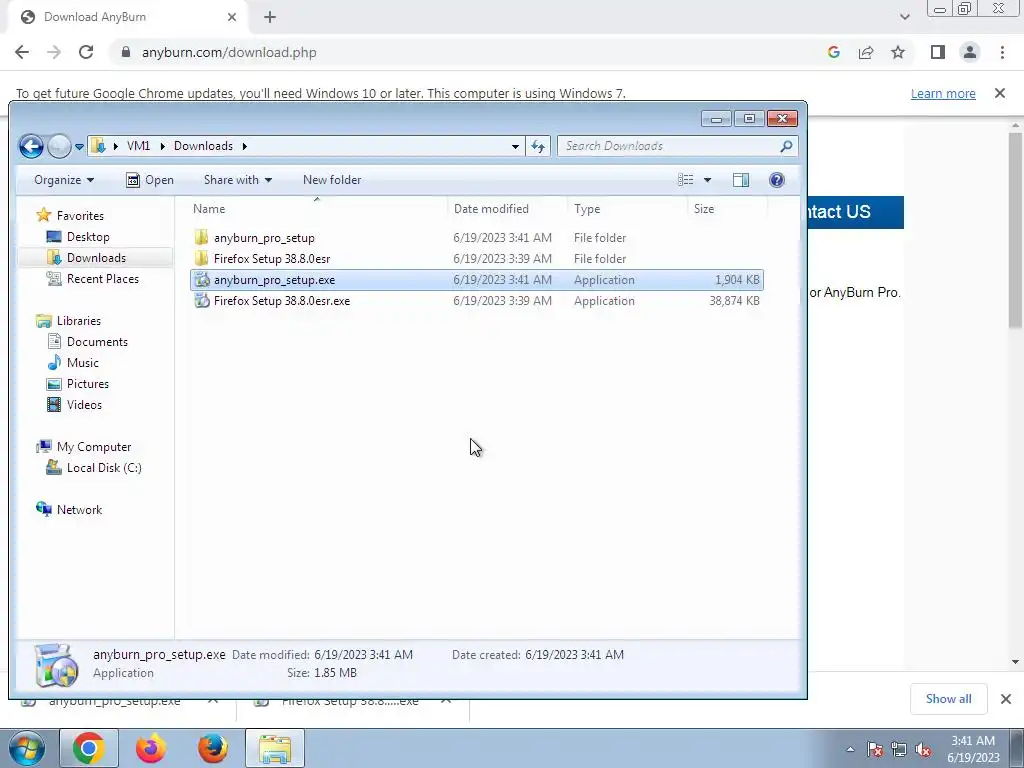Viewport: 1024px width, 768px height.
Task: Share this page from Chrome toolbar
Action: 866,52
